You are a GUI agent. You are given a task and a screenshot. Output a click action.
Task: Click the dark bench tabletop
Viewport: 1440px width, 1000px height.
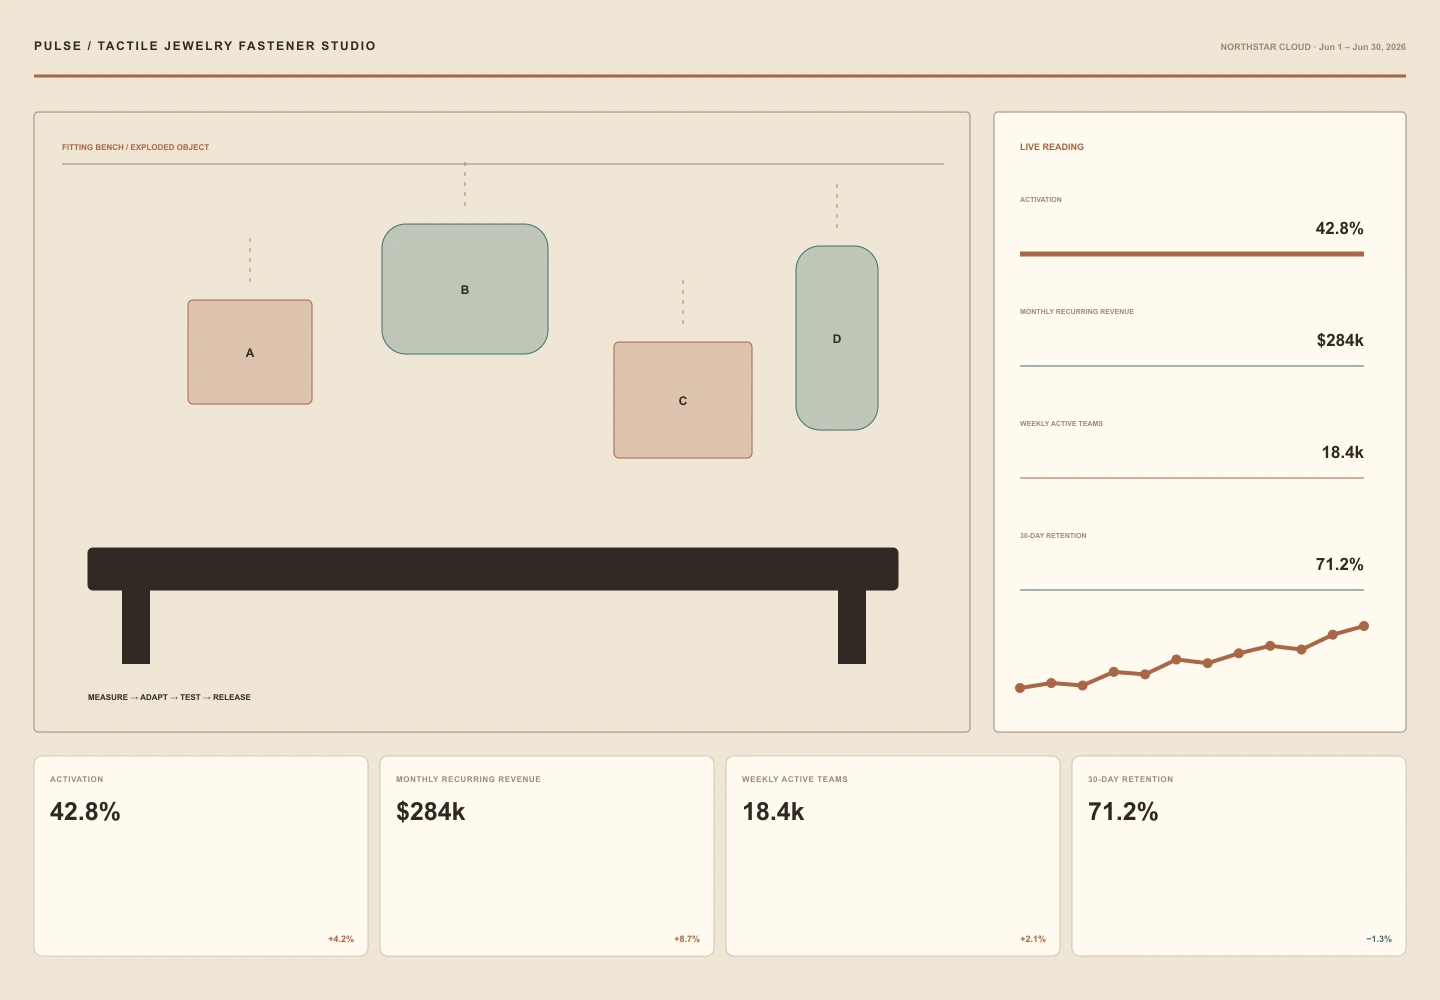pyautogui.click(x=493, y=569)
